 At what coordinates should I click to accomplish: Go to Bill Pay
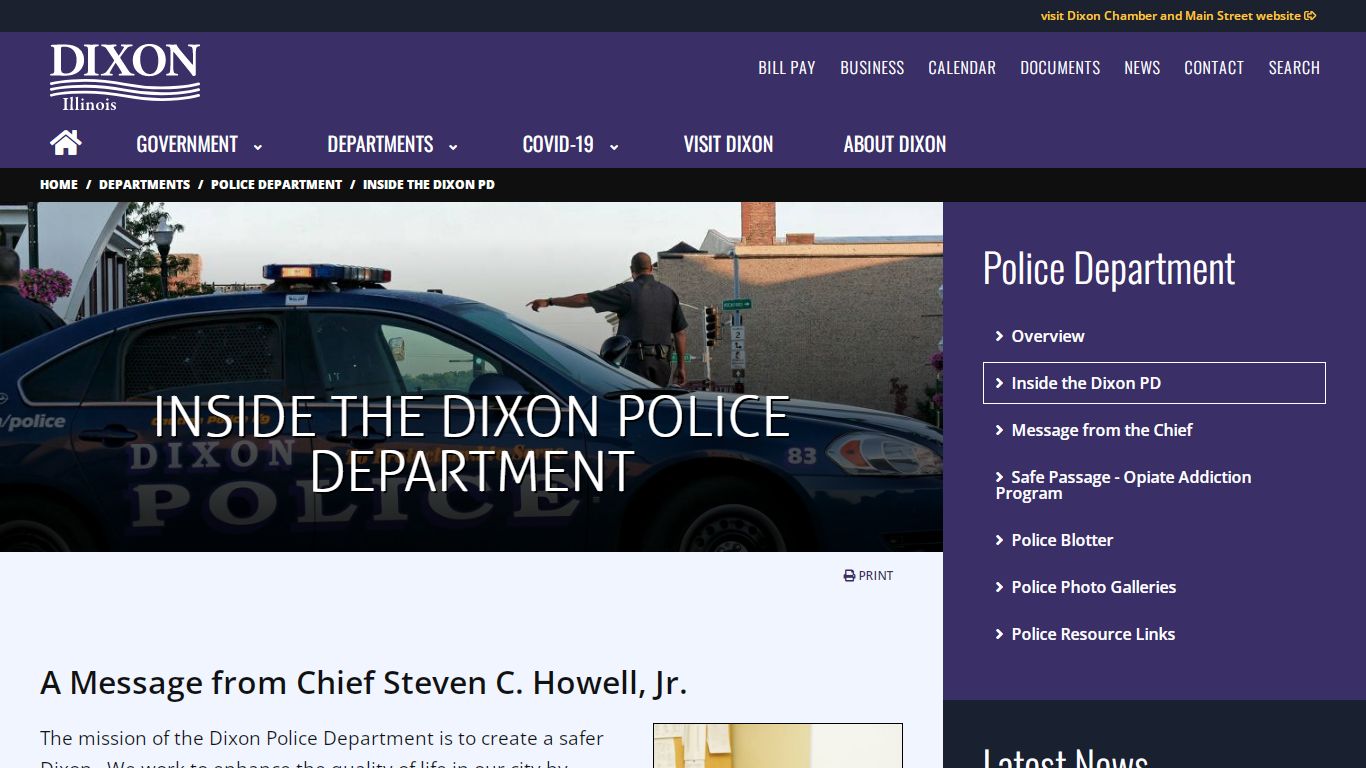tap(787, 68)
